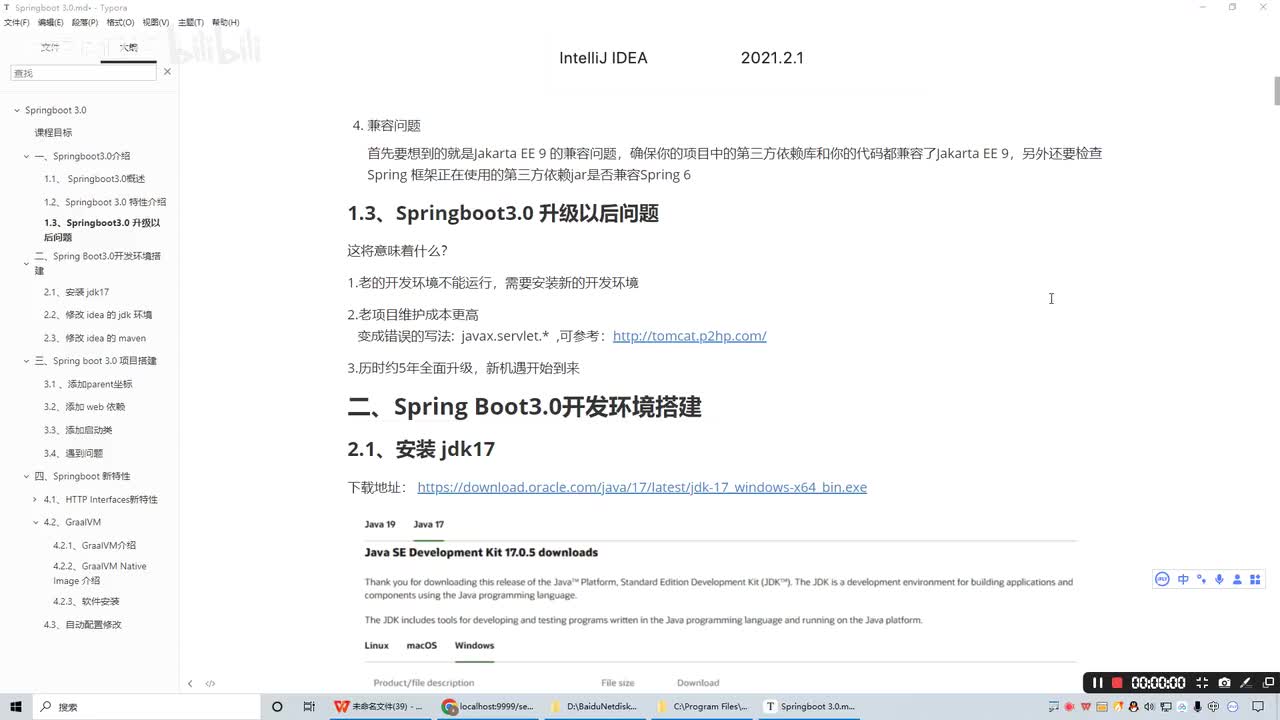Click the document vertical scrollbar thumb
The height and width of the screenshot is (720, 1280).
(x=1276, y=89)
